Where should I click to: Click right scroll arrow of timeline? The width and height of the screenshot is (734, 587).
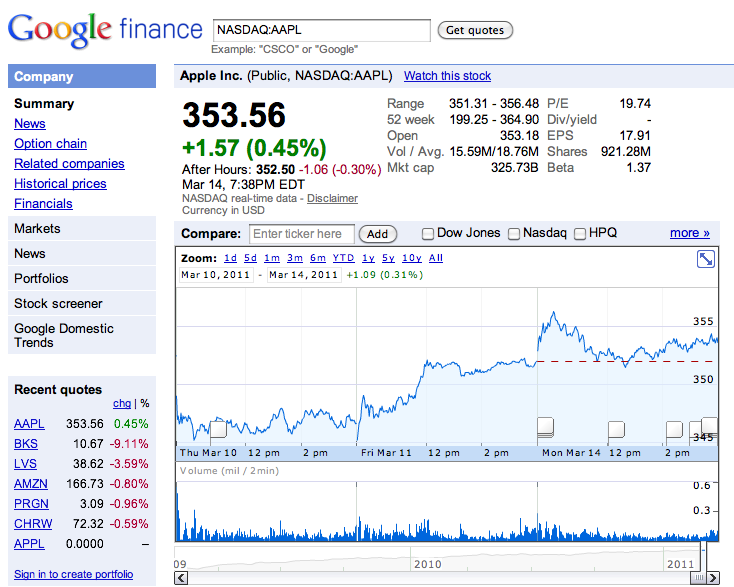714,577
